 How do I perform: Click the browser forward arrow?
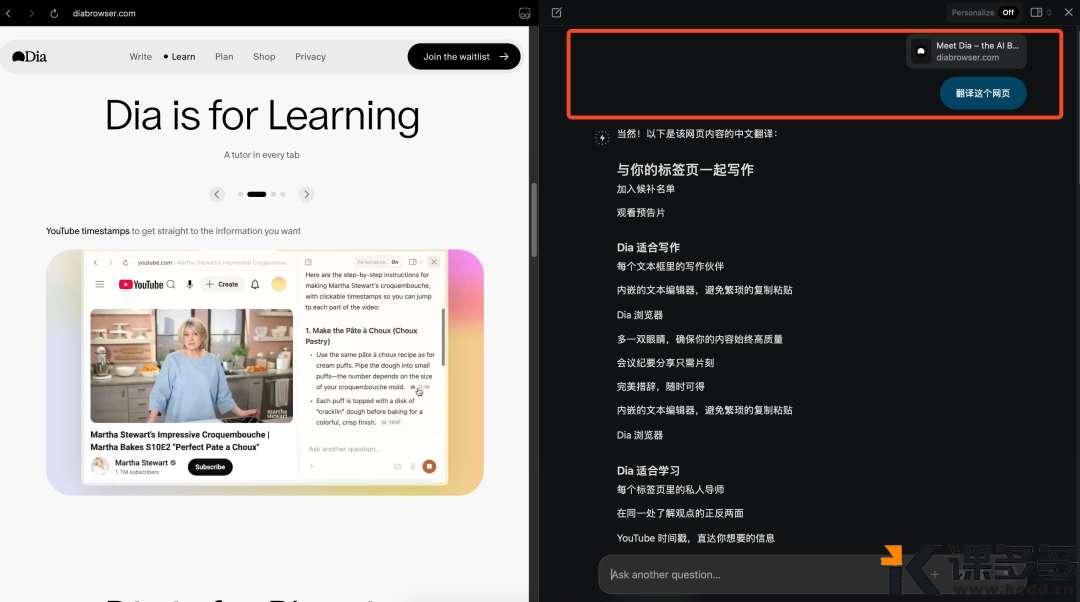31,13
